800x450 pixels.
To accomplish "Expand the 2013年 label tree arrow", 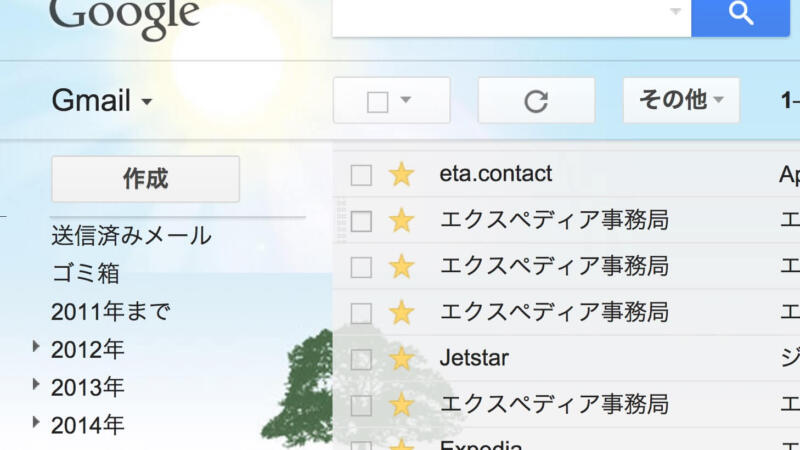I will tap(36, 385).
